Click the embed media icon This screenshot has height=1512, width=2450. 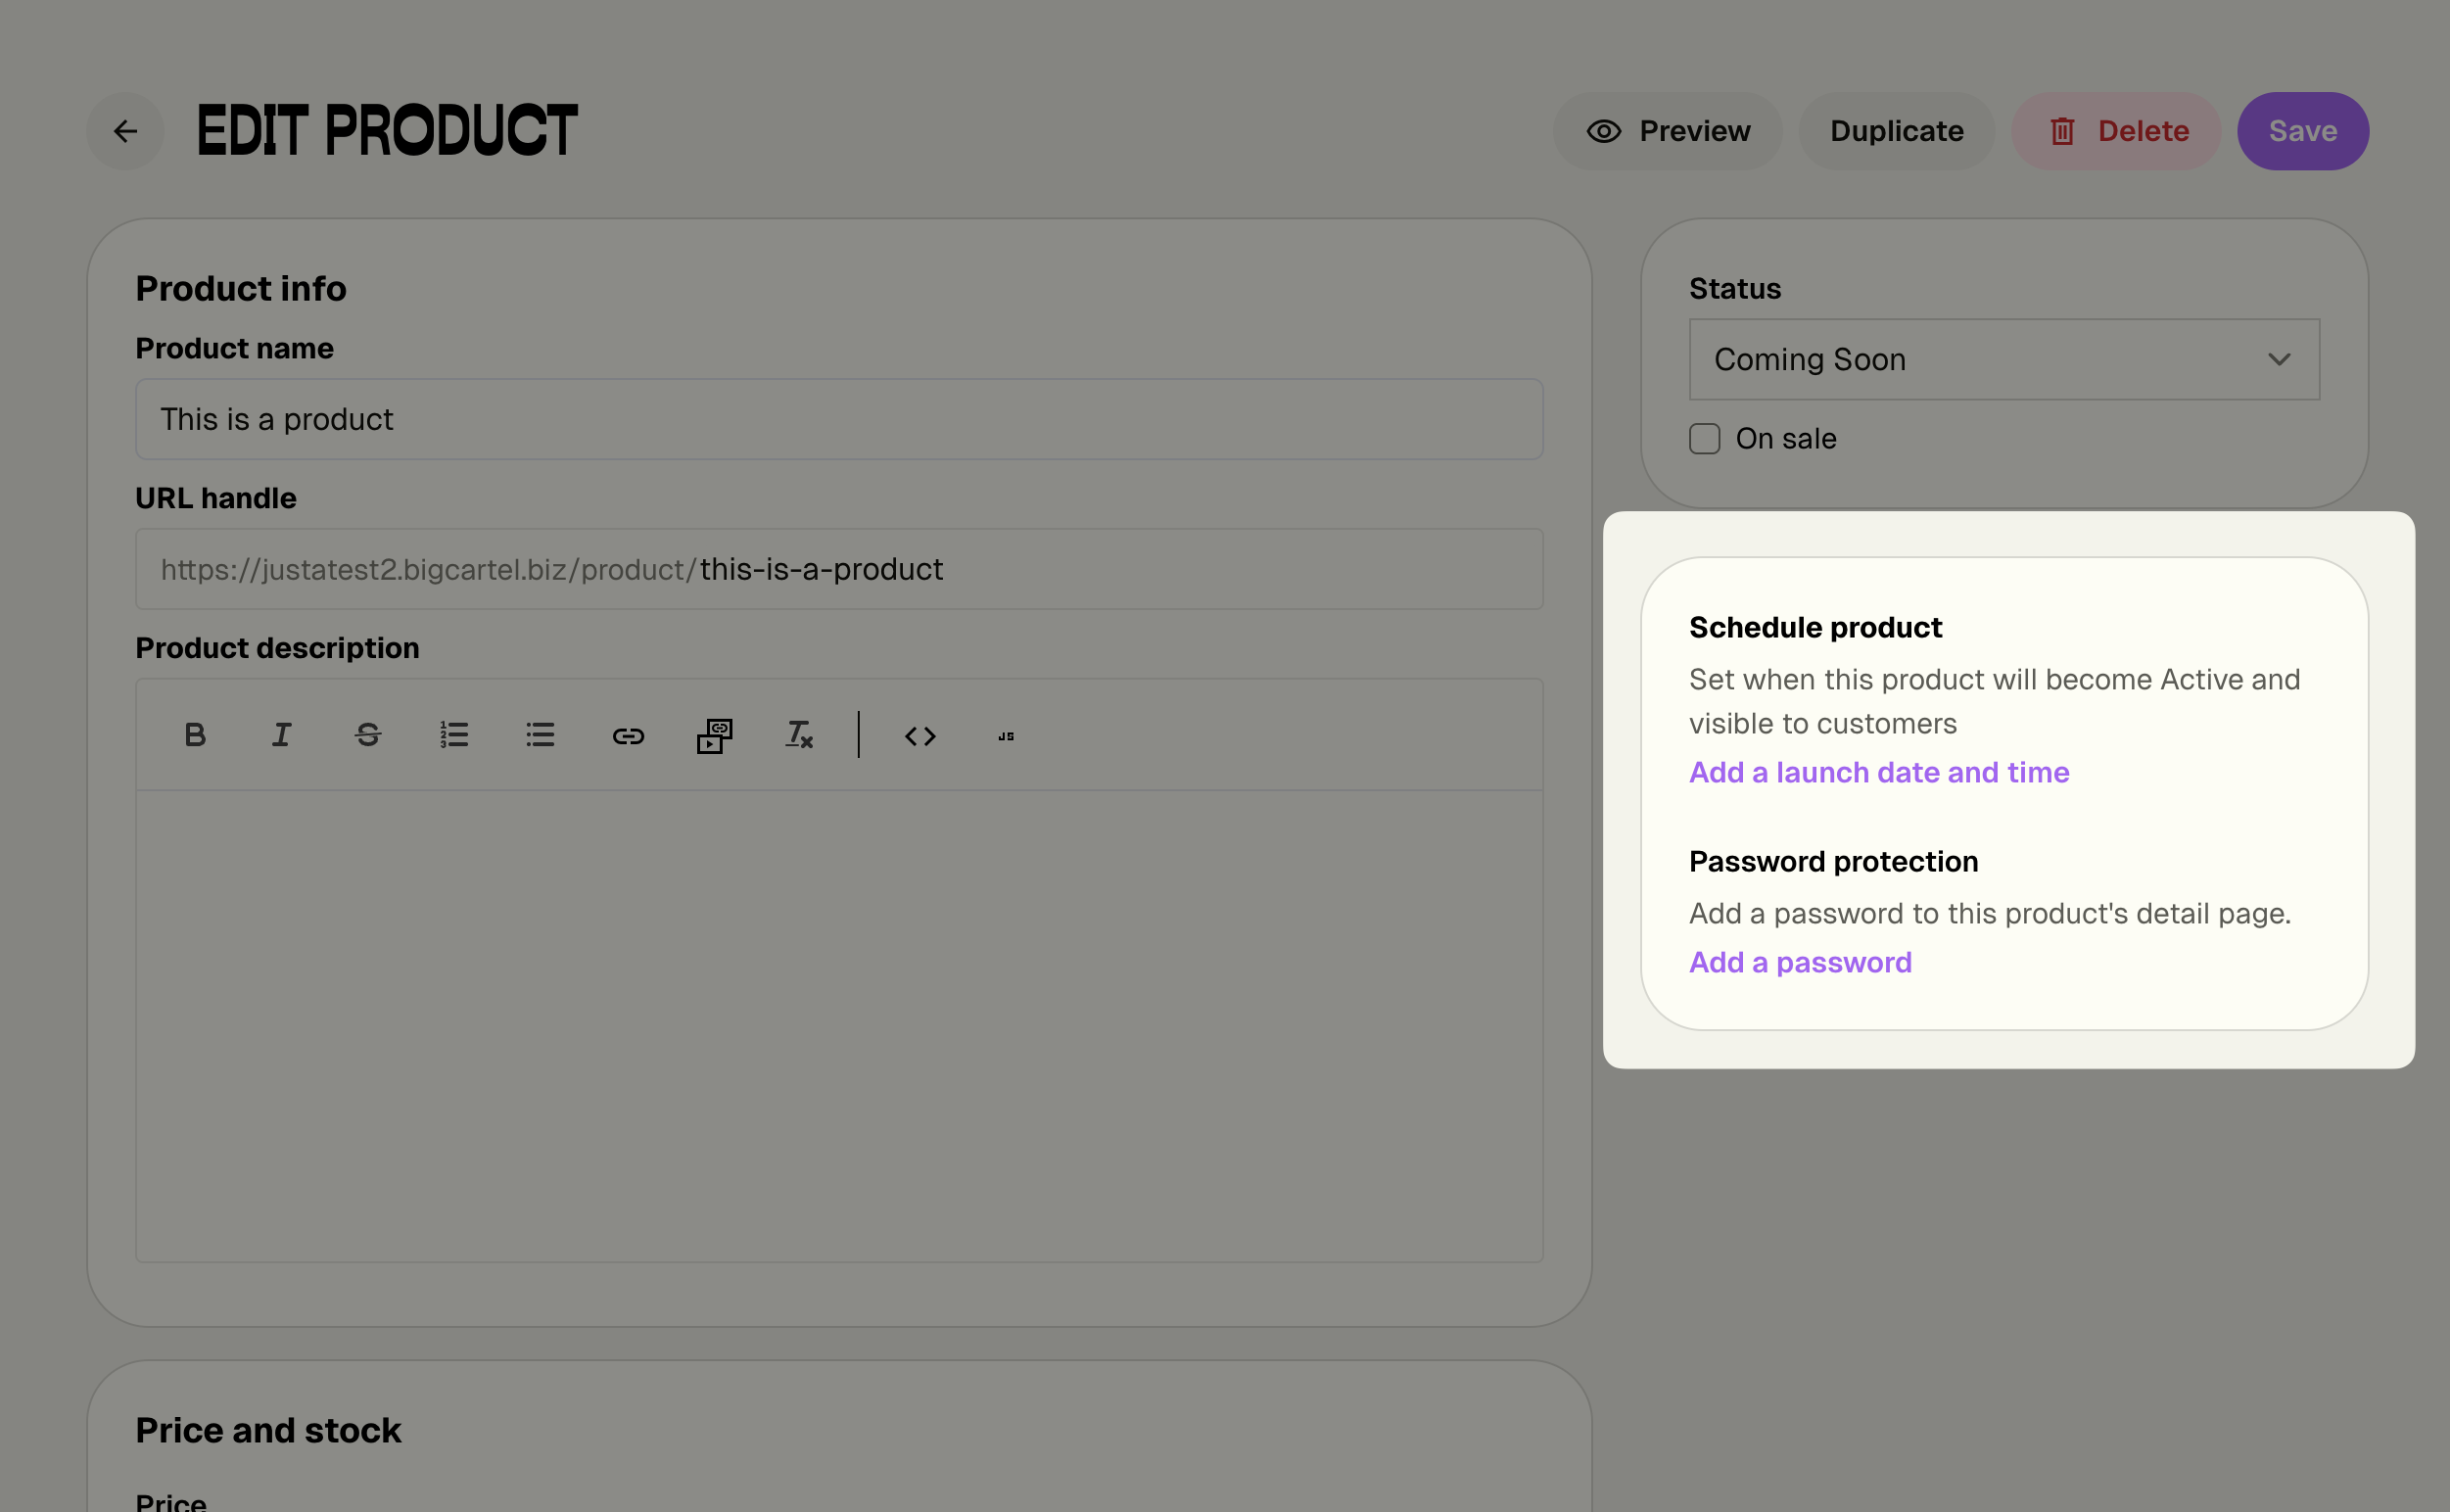coord(714,736)
